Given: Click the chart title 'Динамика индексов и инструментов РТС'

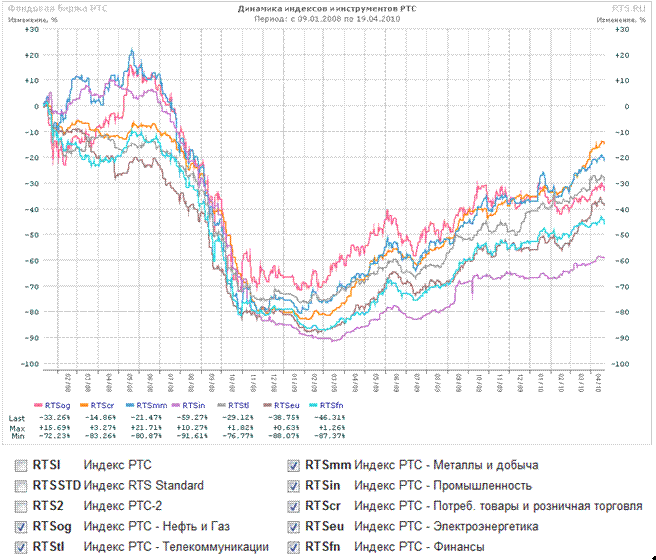Looking at the screenshot, I should click(x=327, y=9).
